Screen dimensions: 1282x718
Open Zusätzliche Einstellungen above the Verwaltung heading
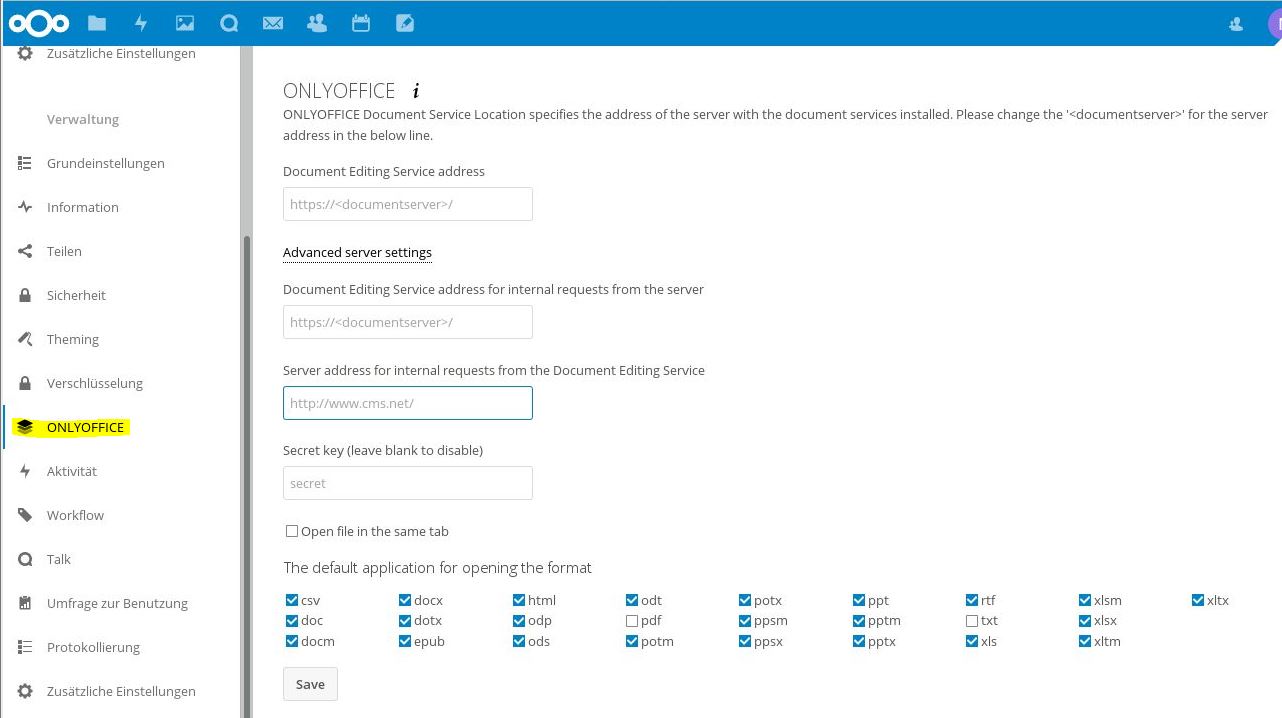coord(121,54)
